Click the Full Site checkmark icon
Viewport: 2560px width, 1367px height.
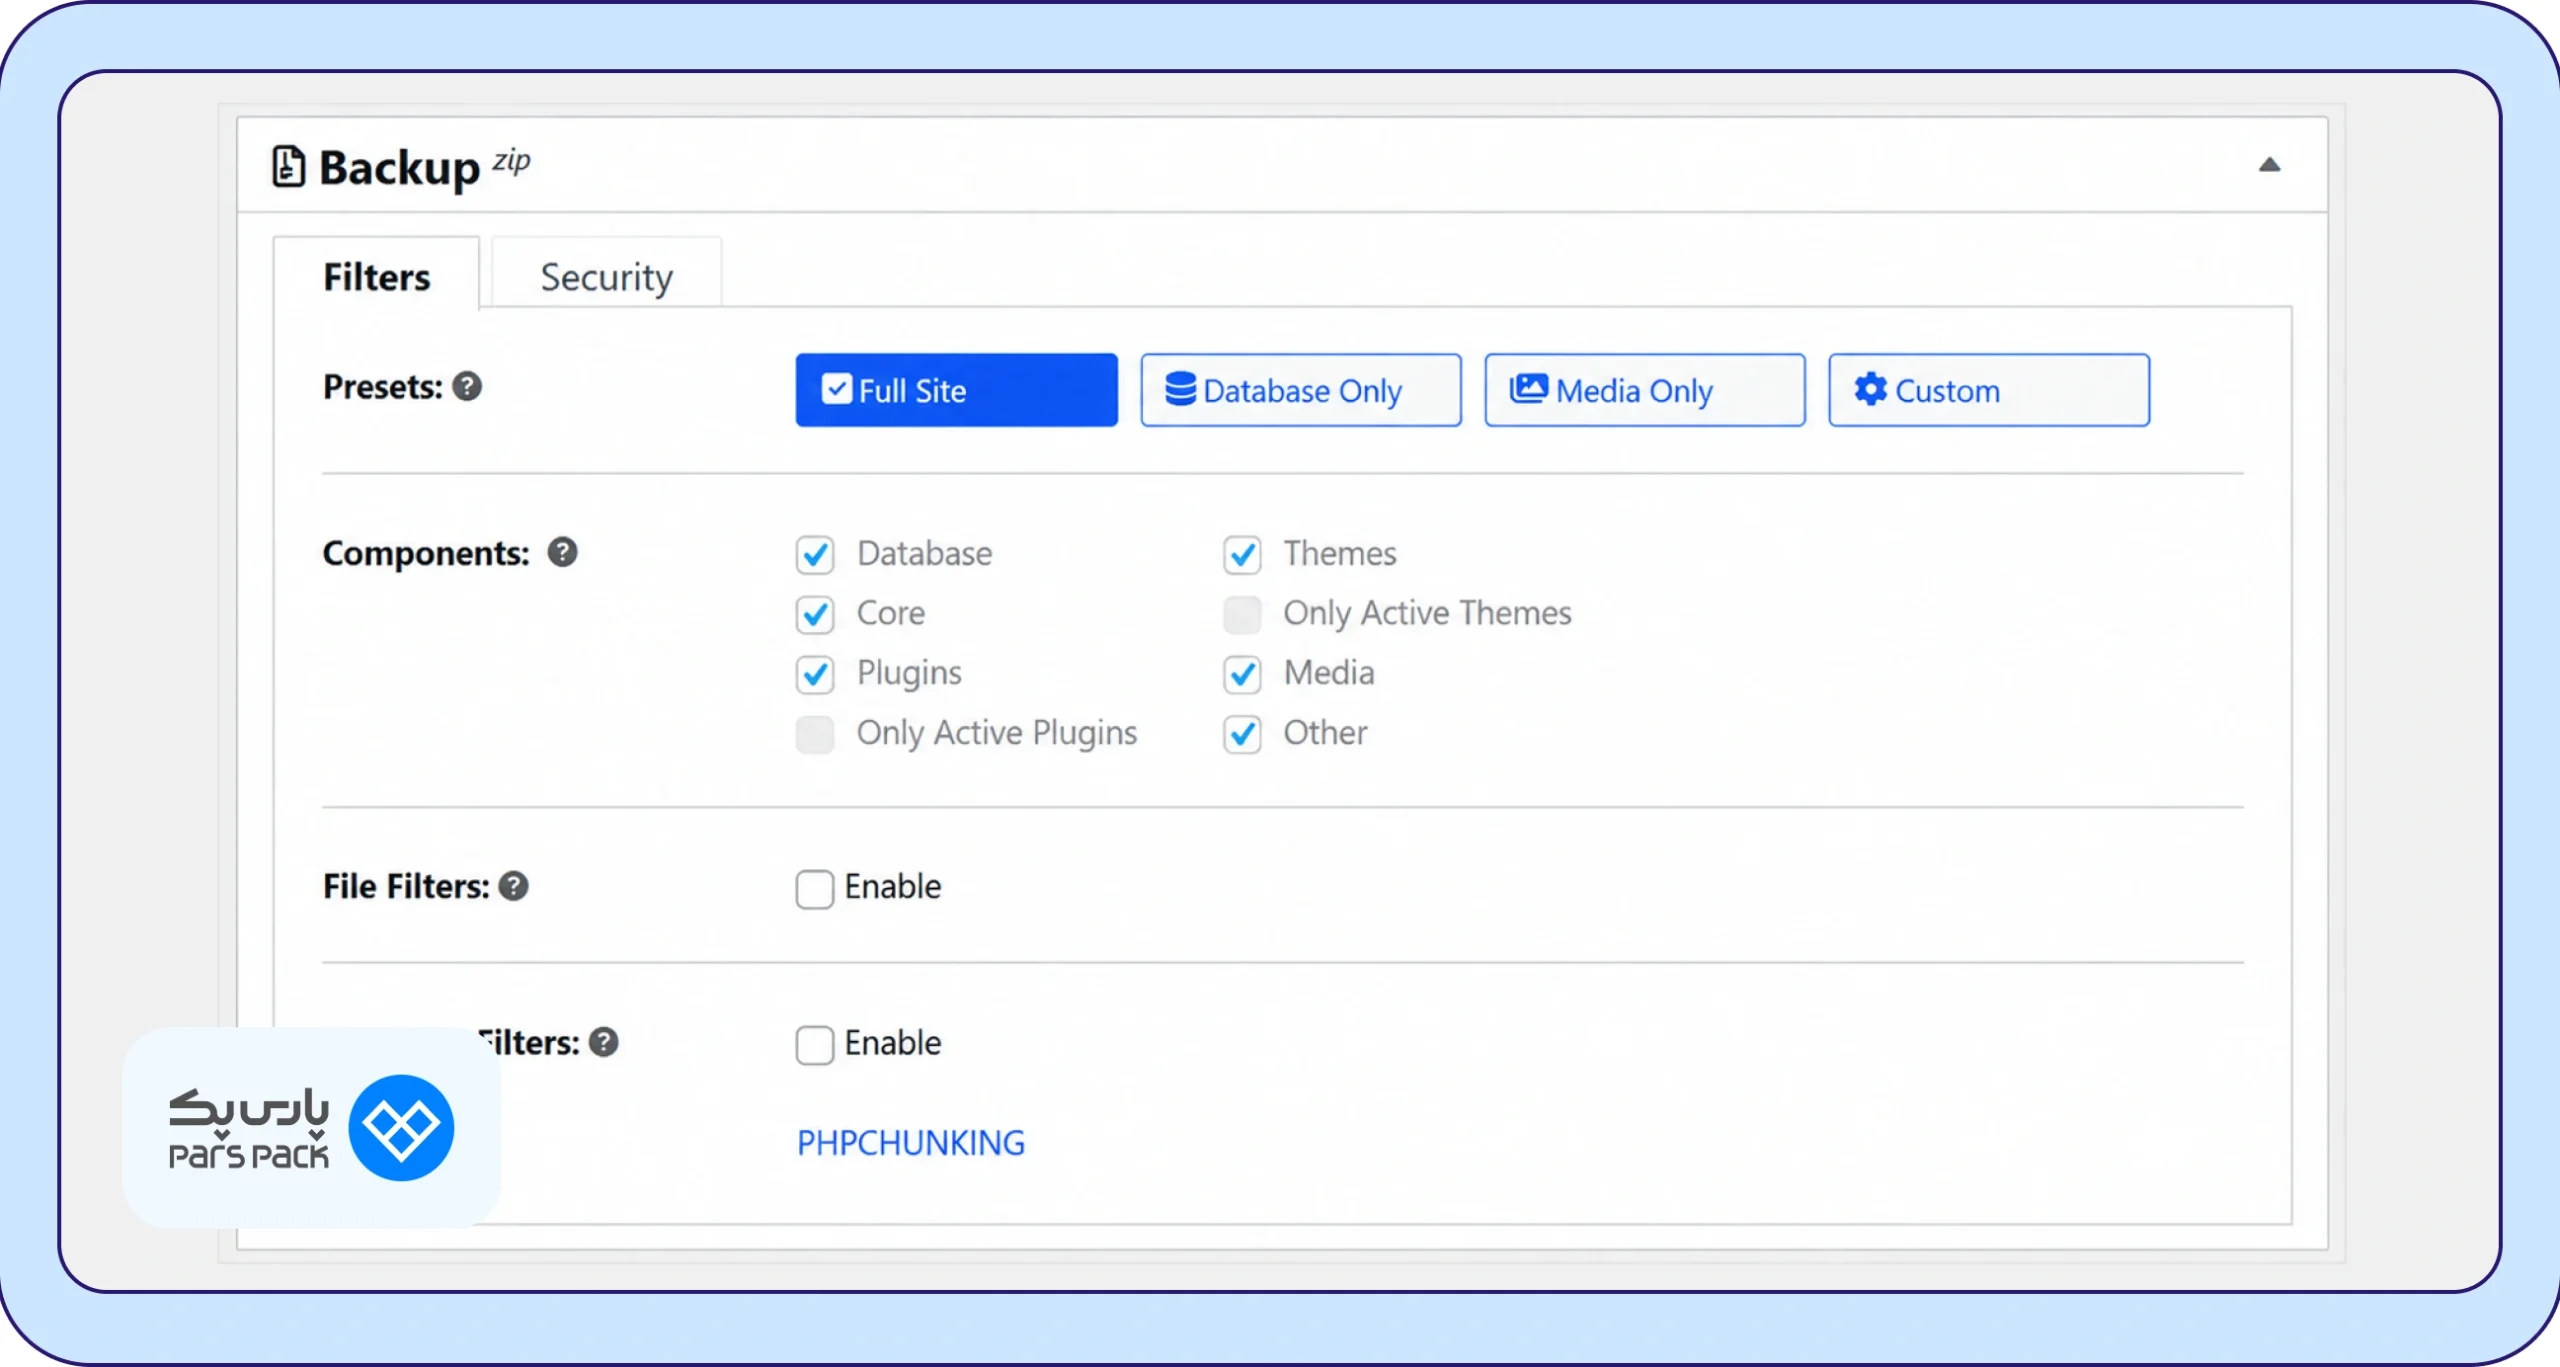pyautogui.click(x=836, y=388)
